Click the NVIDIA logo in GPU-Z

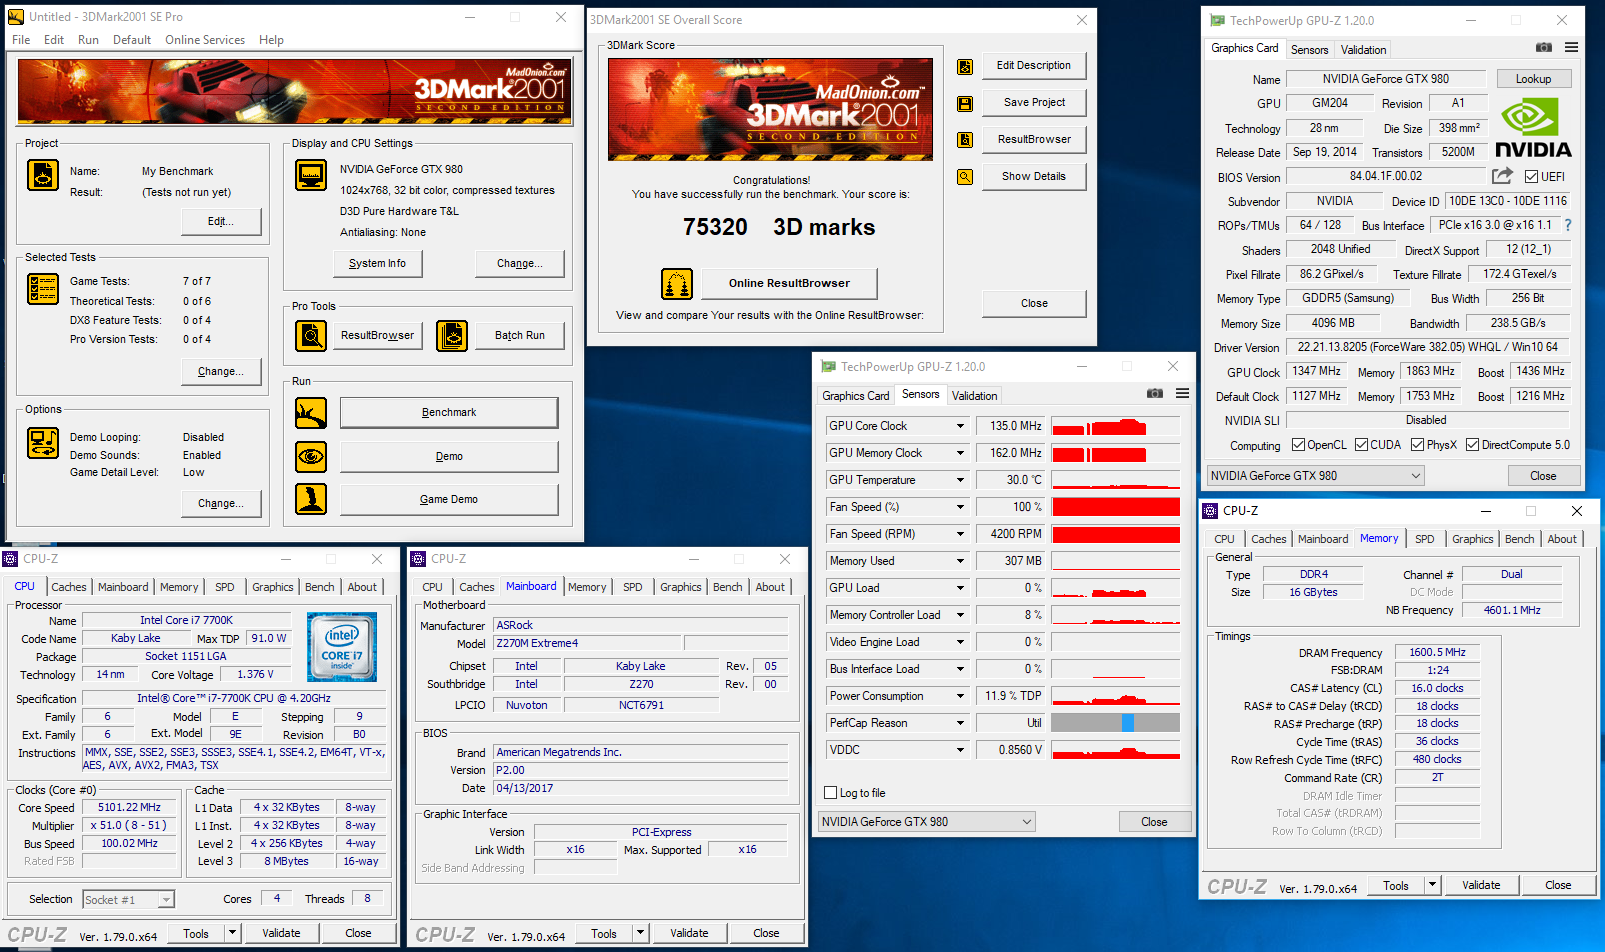[x=1533, y=128]
